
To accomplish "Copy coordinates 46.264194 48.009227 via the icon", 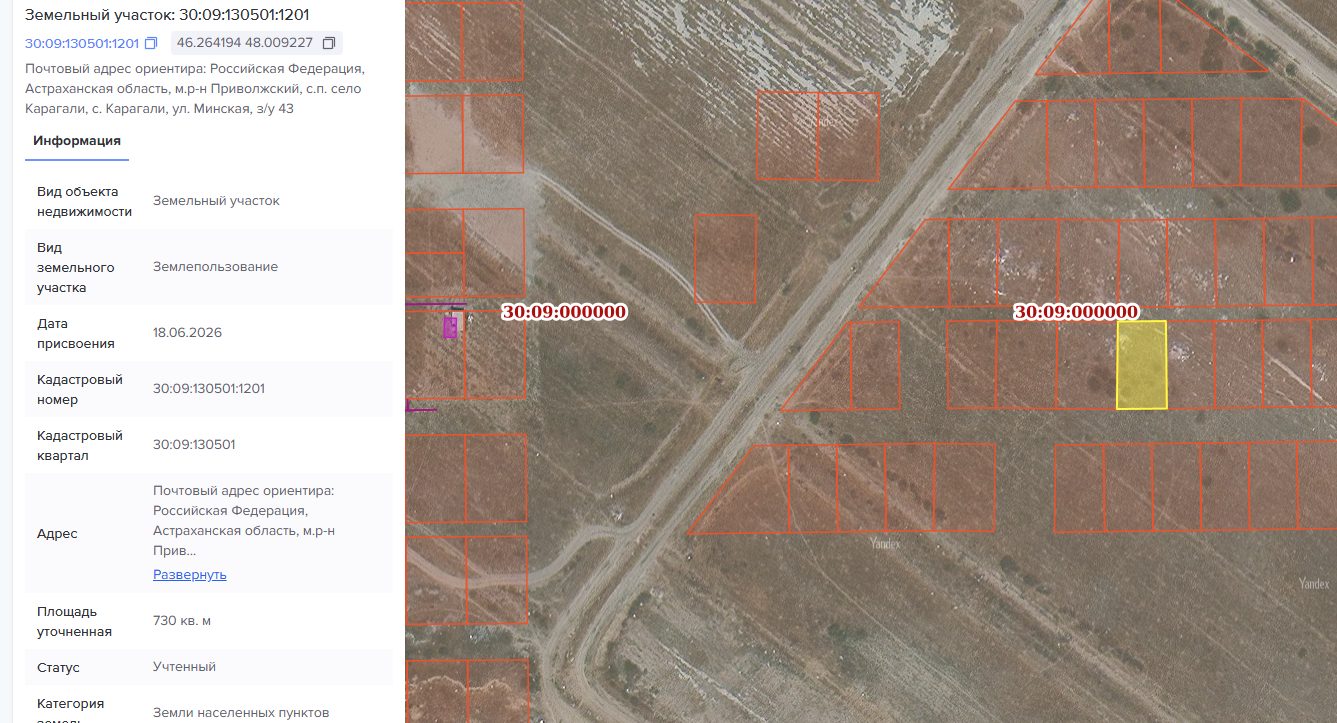I will point(329,43).
